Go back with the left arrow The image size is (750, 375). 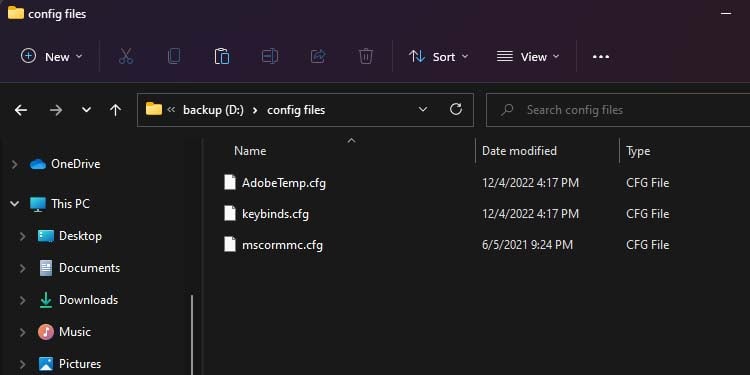pyautogui.click(x=21, y=110)
